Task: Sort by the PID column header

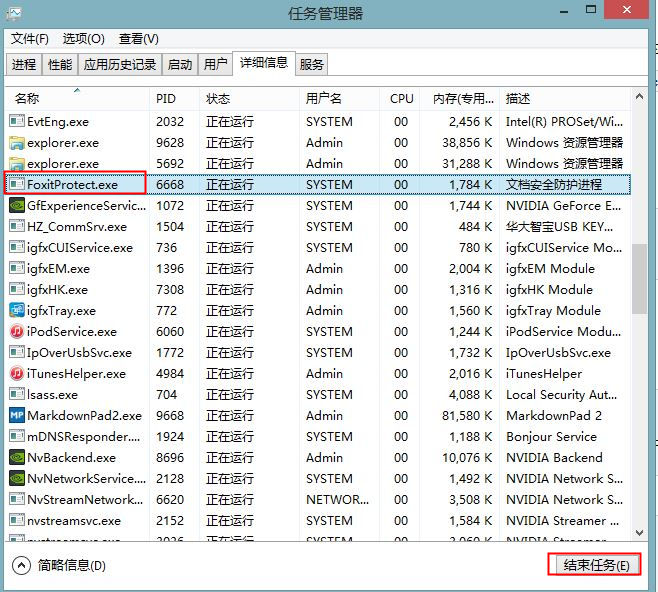Action: pos(174,98)
